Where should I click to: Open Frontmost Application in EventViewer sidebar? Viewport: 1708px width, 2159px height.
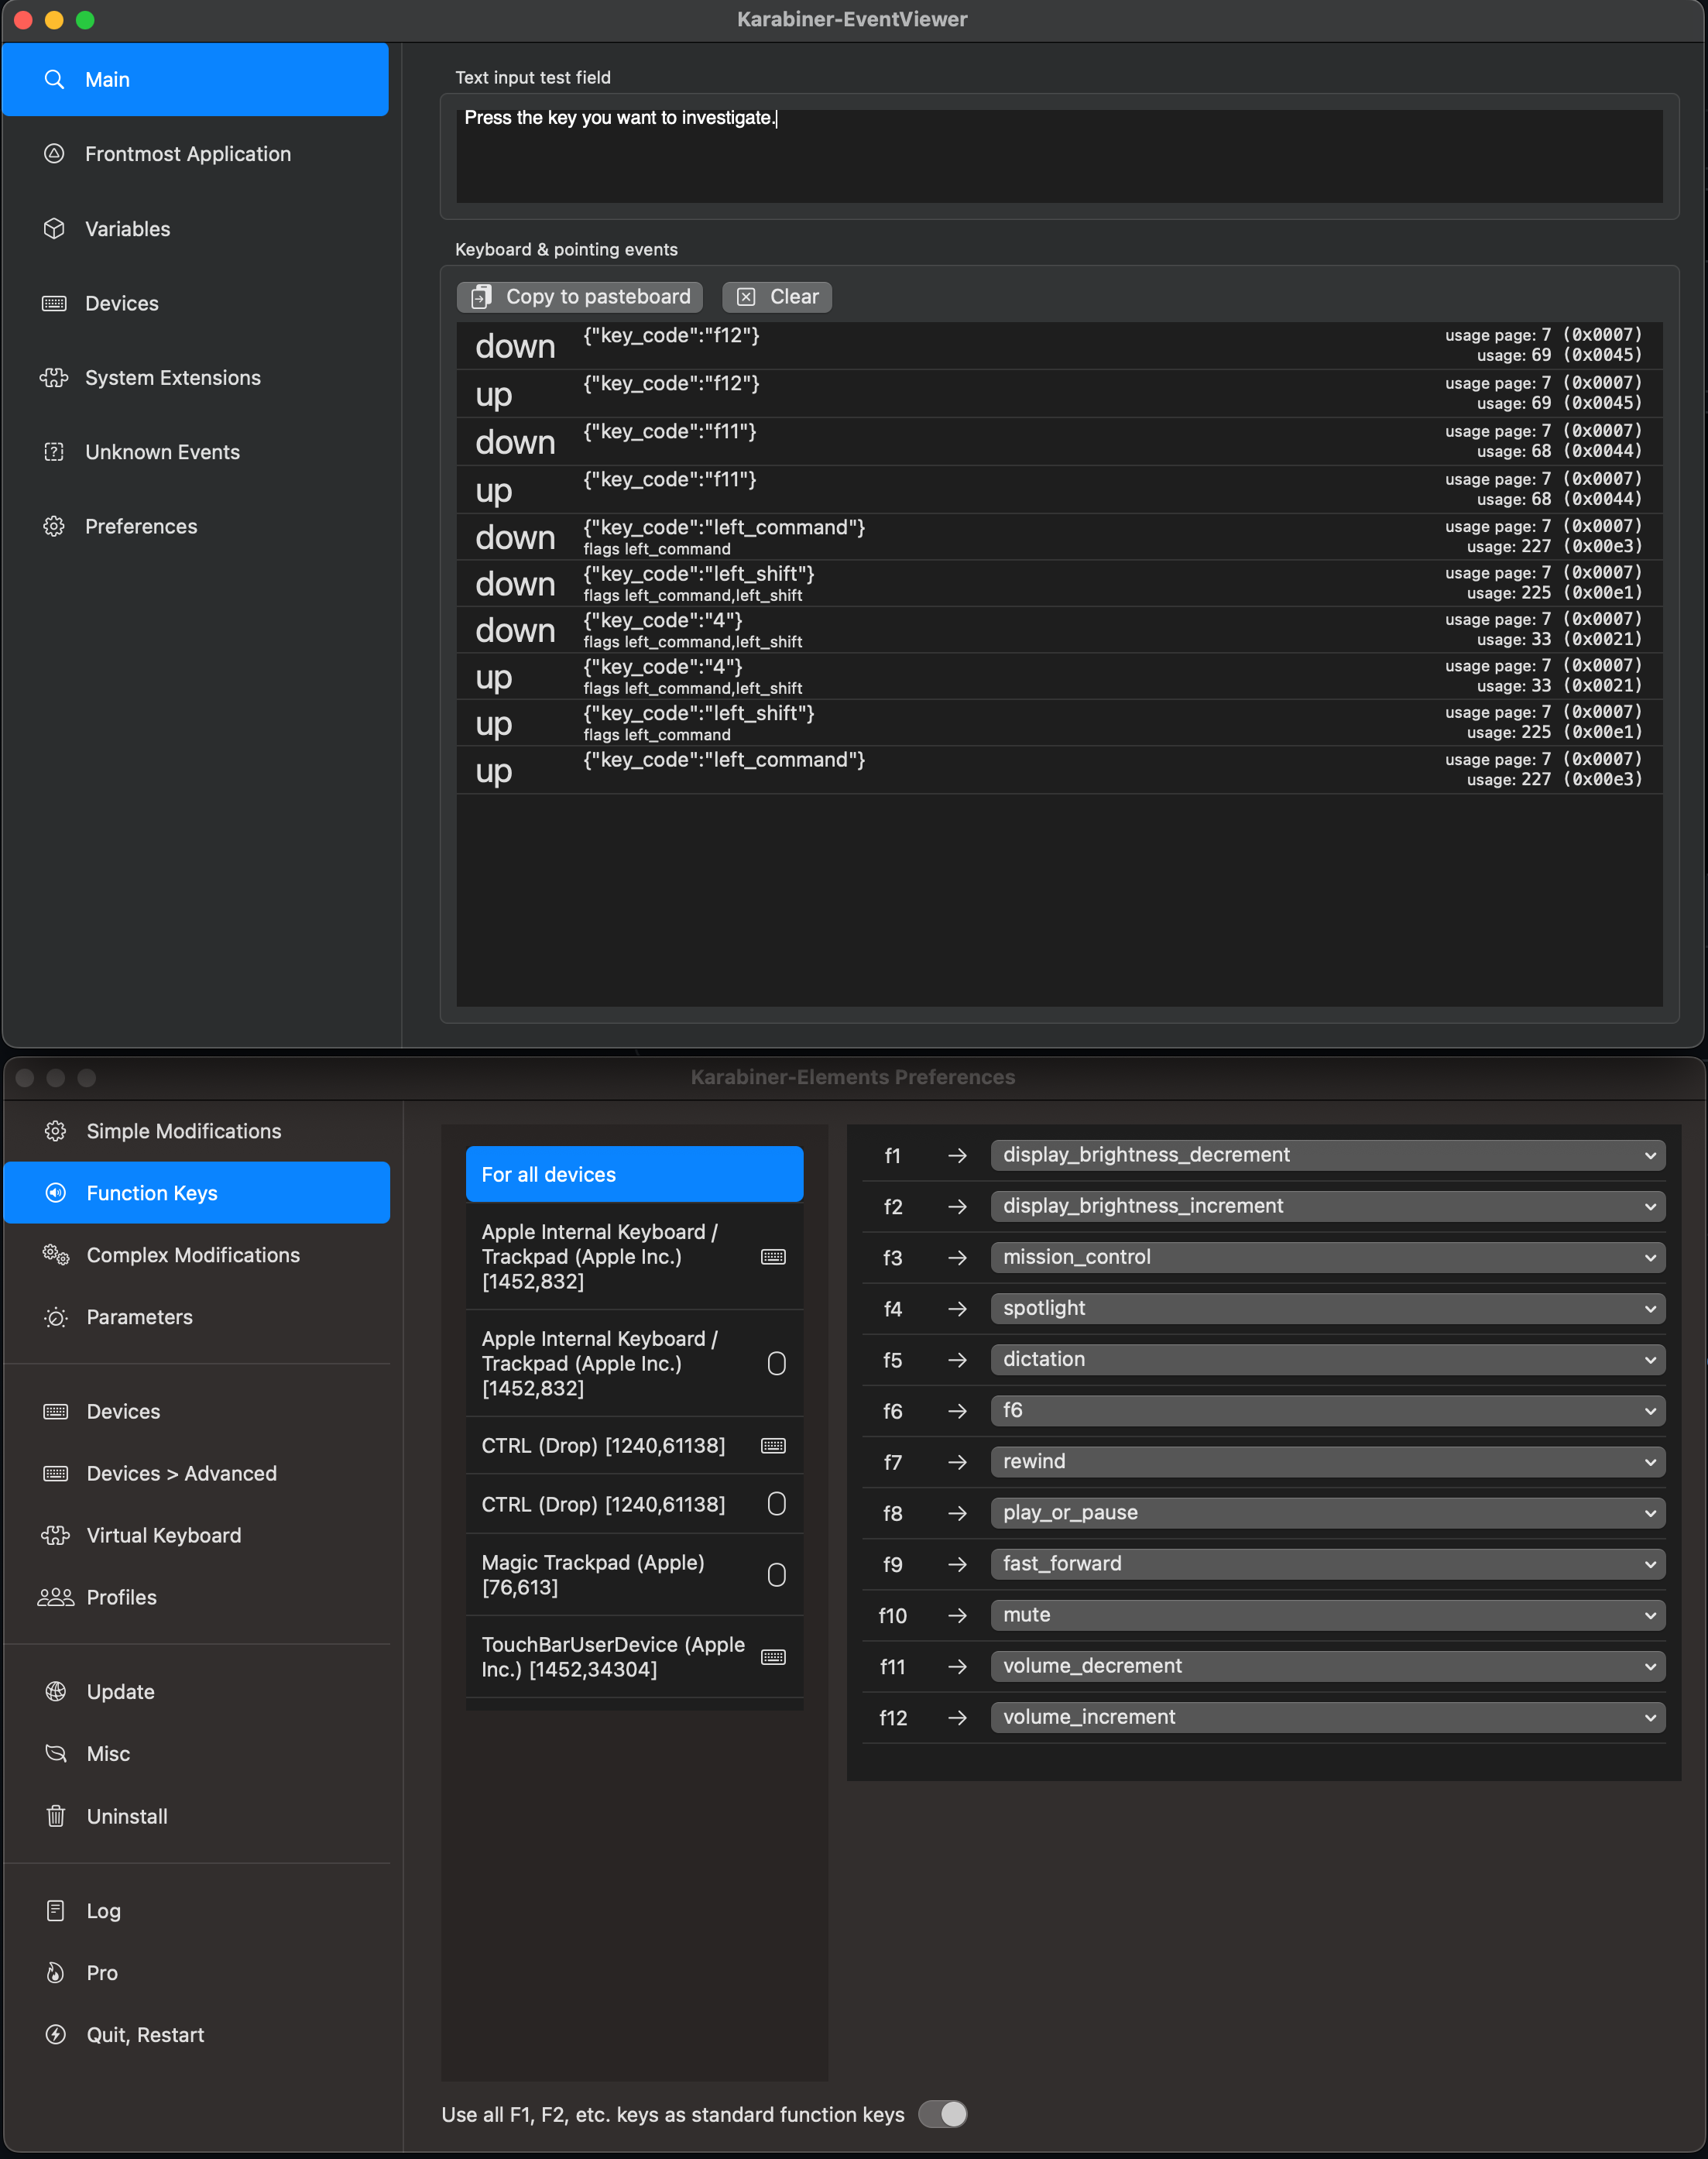(187, 153)
